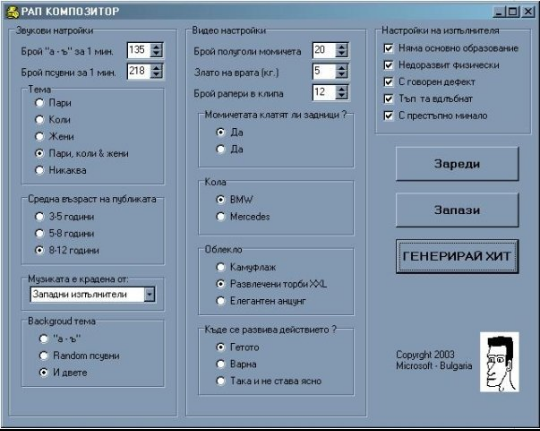Click the ГЕНЕРИРАЙ ХИТ button
The width and height of the screenshot is (540, 431).
point(457,256)
